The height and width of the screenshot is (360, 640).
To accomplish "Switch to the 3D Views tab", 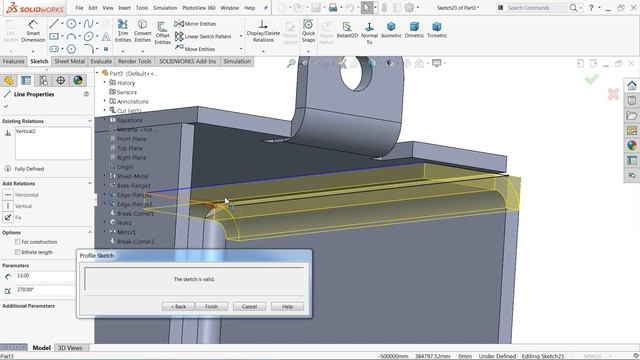I will (x=70, y=348).
